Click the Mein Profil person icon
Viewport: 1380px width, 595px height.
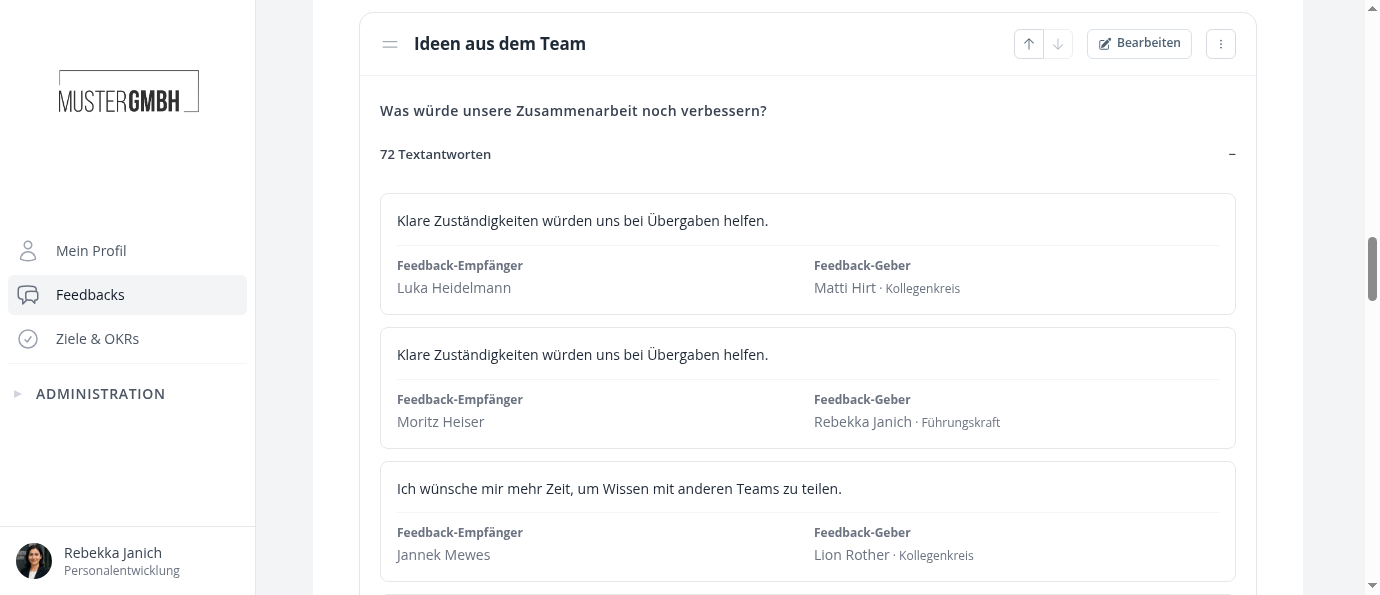tap(28, 251)
